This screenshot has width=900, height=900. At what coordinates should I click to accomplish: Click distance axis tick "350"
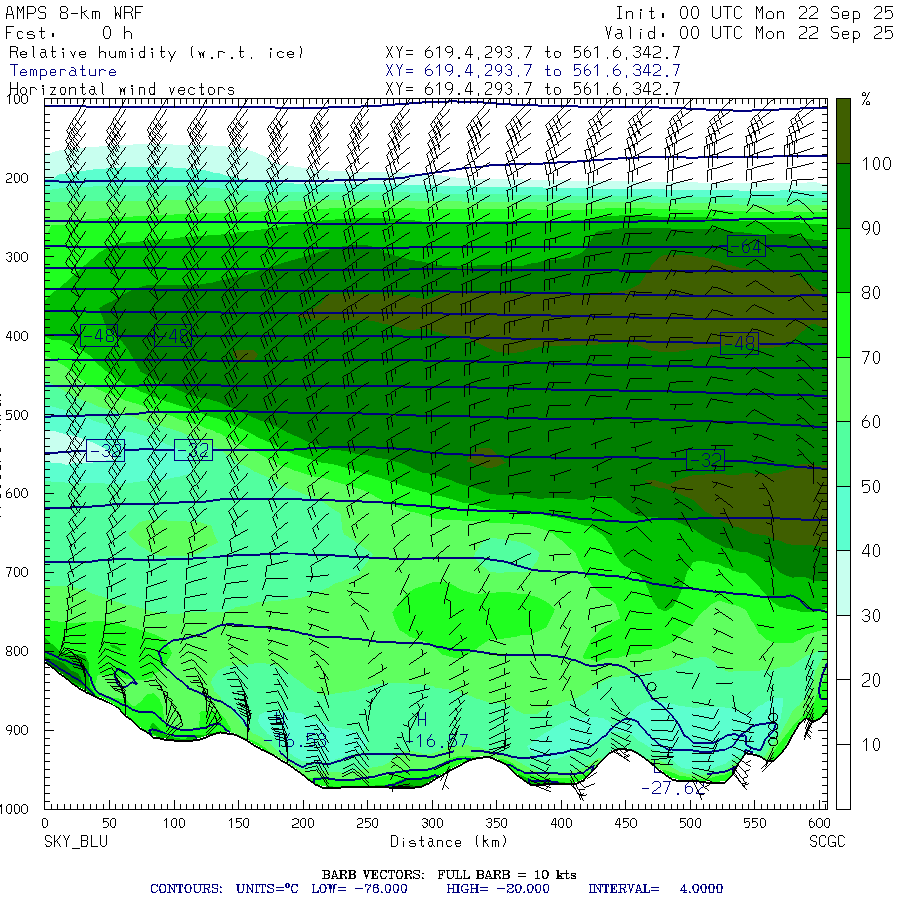[496, 823]
